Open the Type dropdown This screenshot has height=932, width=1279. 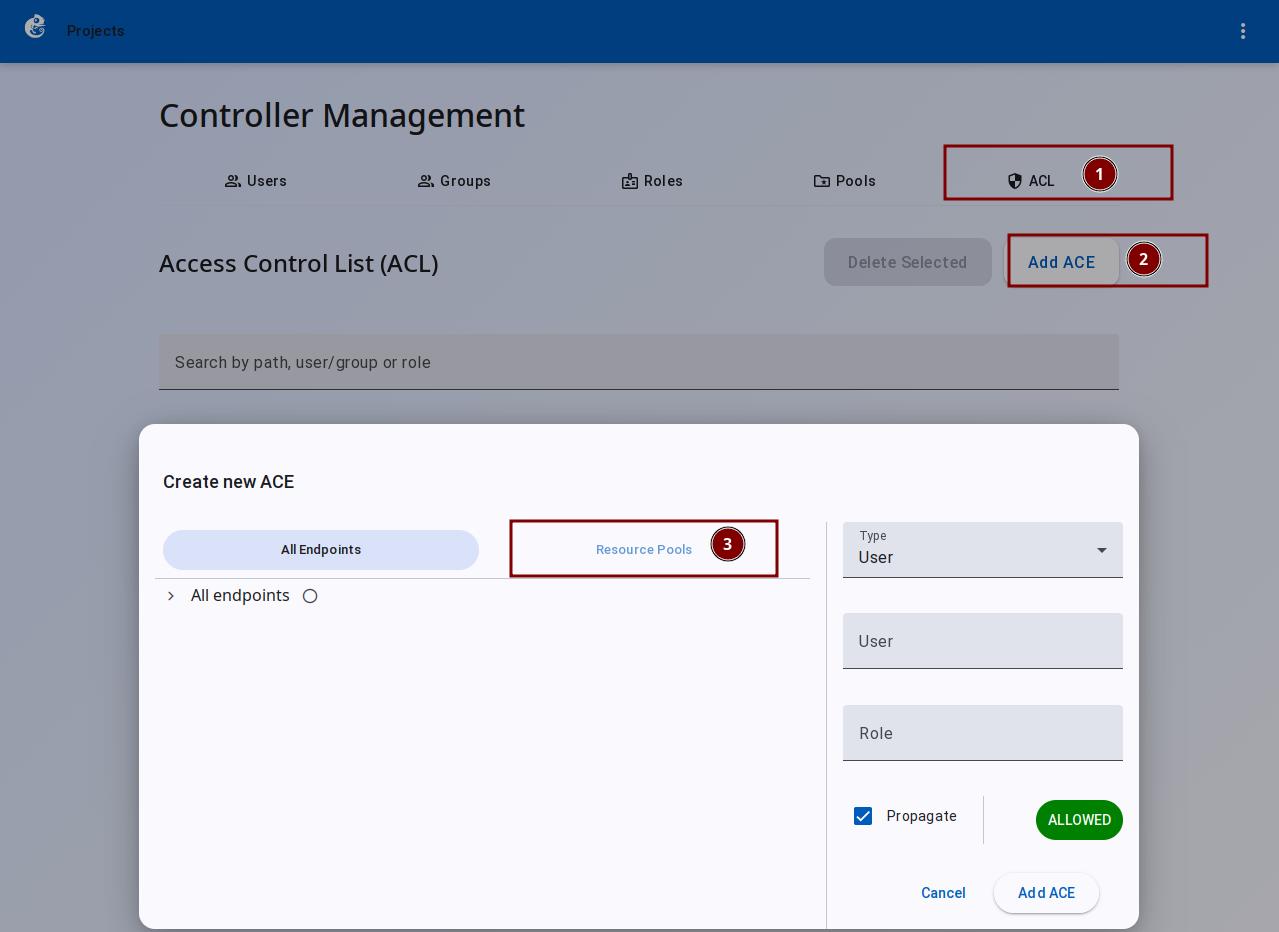983,550
